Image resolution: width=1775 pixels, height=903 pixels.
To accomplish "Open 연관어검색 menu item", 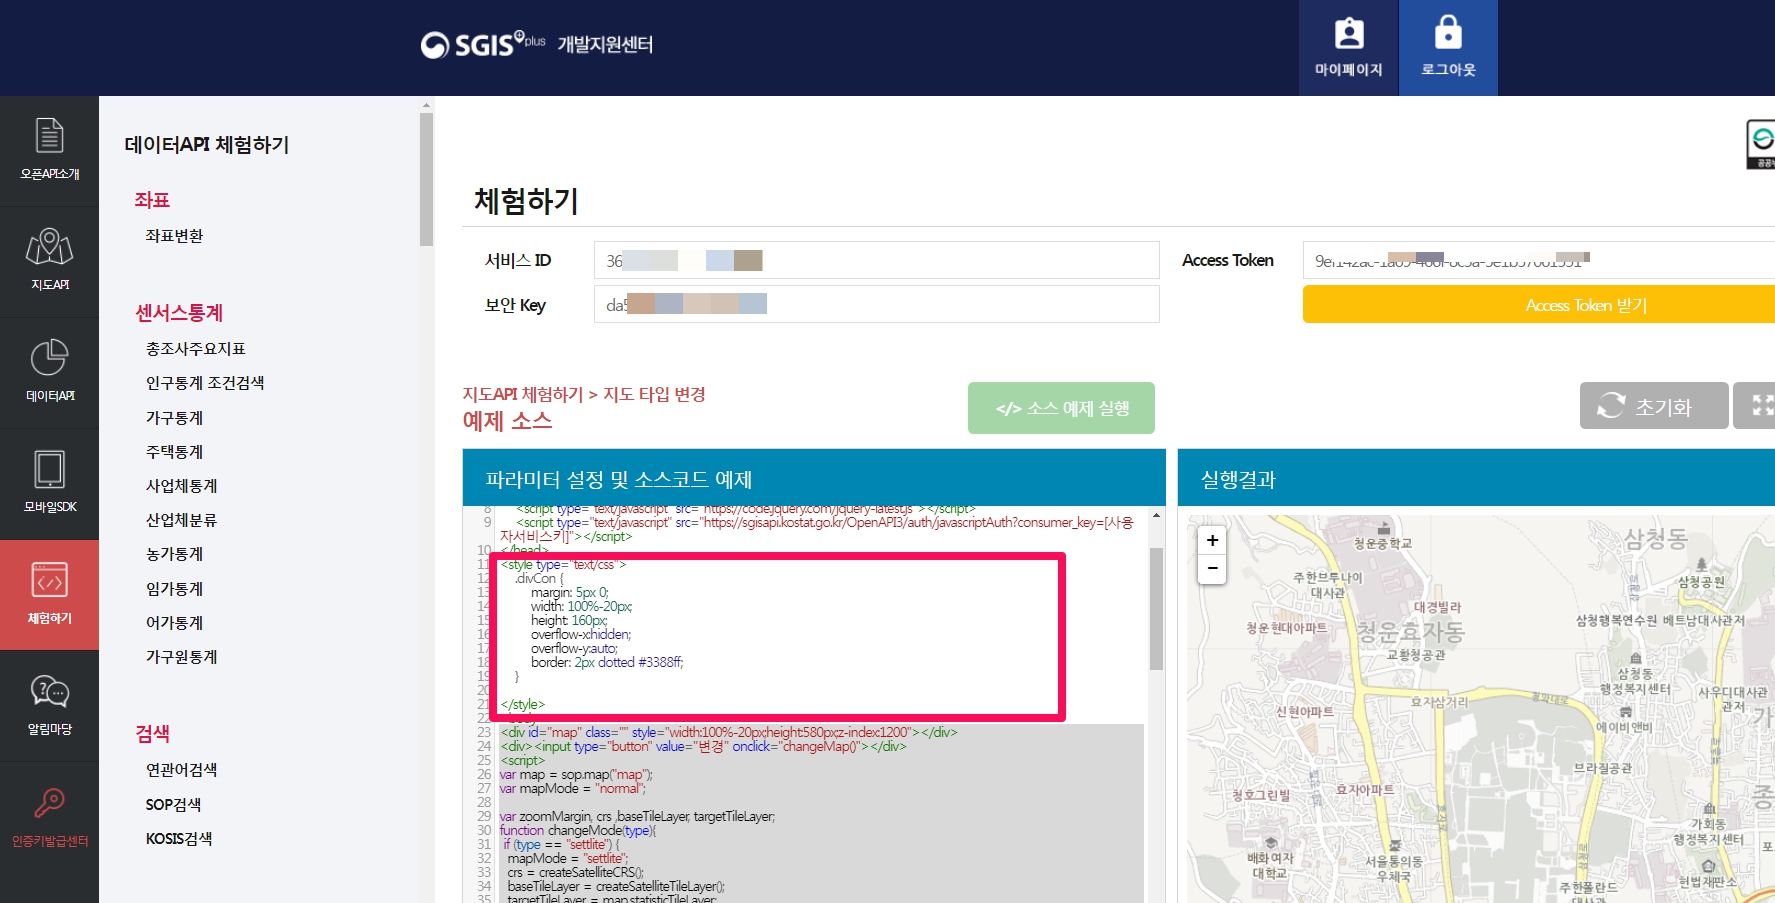I will 181,770.
